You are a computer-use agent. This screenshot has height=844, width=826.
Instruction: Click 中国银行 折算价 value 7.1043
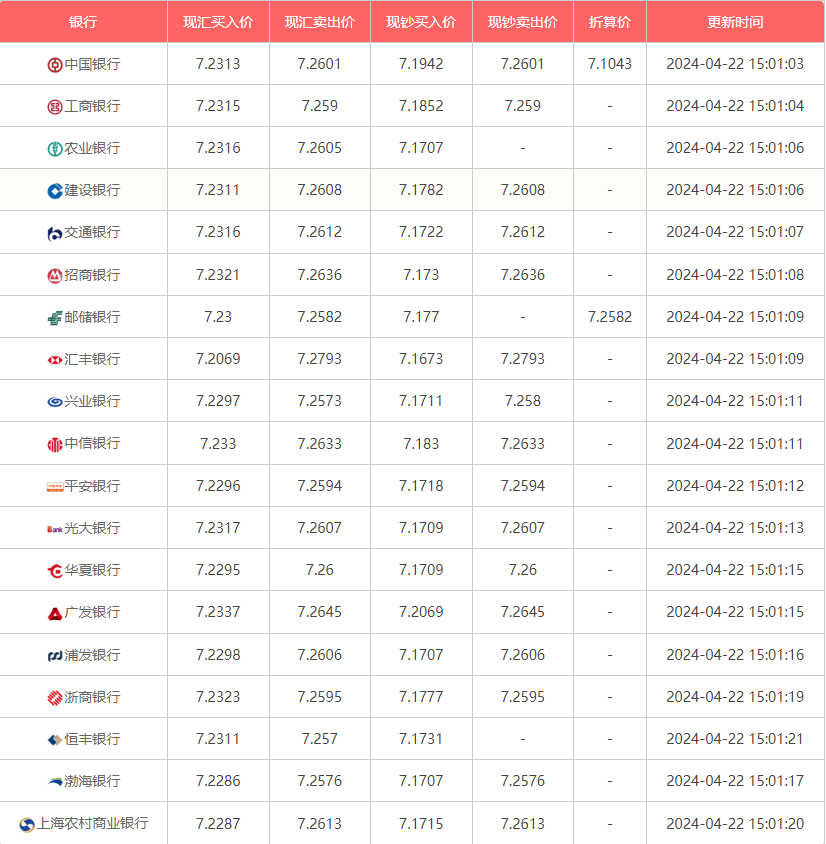609,64
